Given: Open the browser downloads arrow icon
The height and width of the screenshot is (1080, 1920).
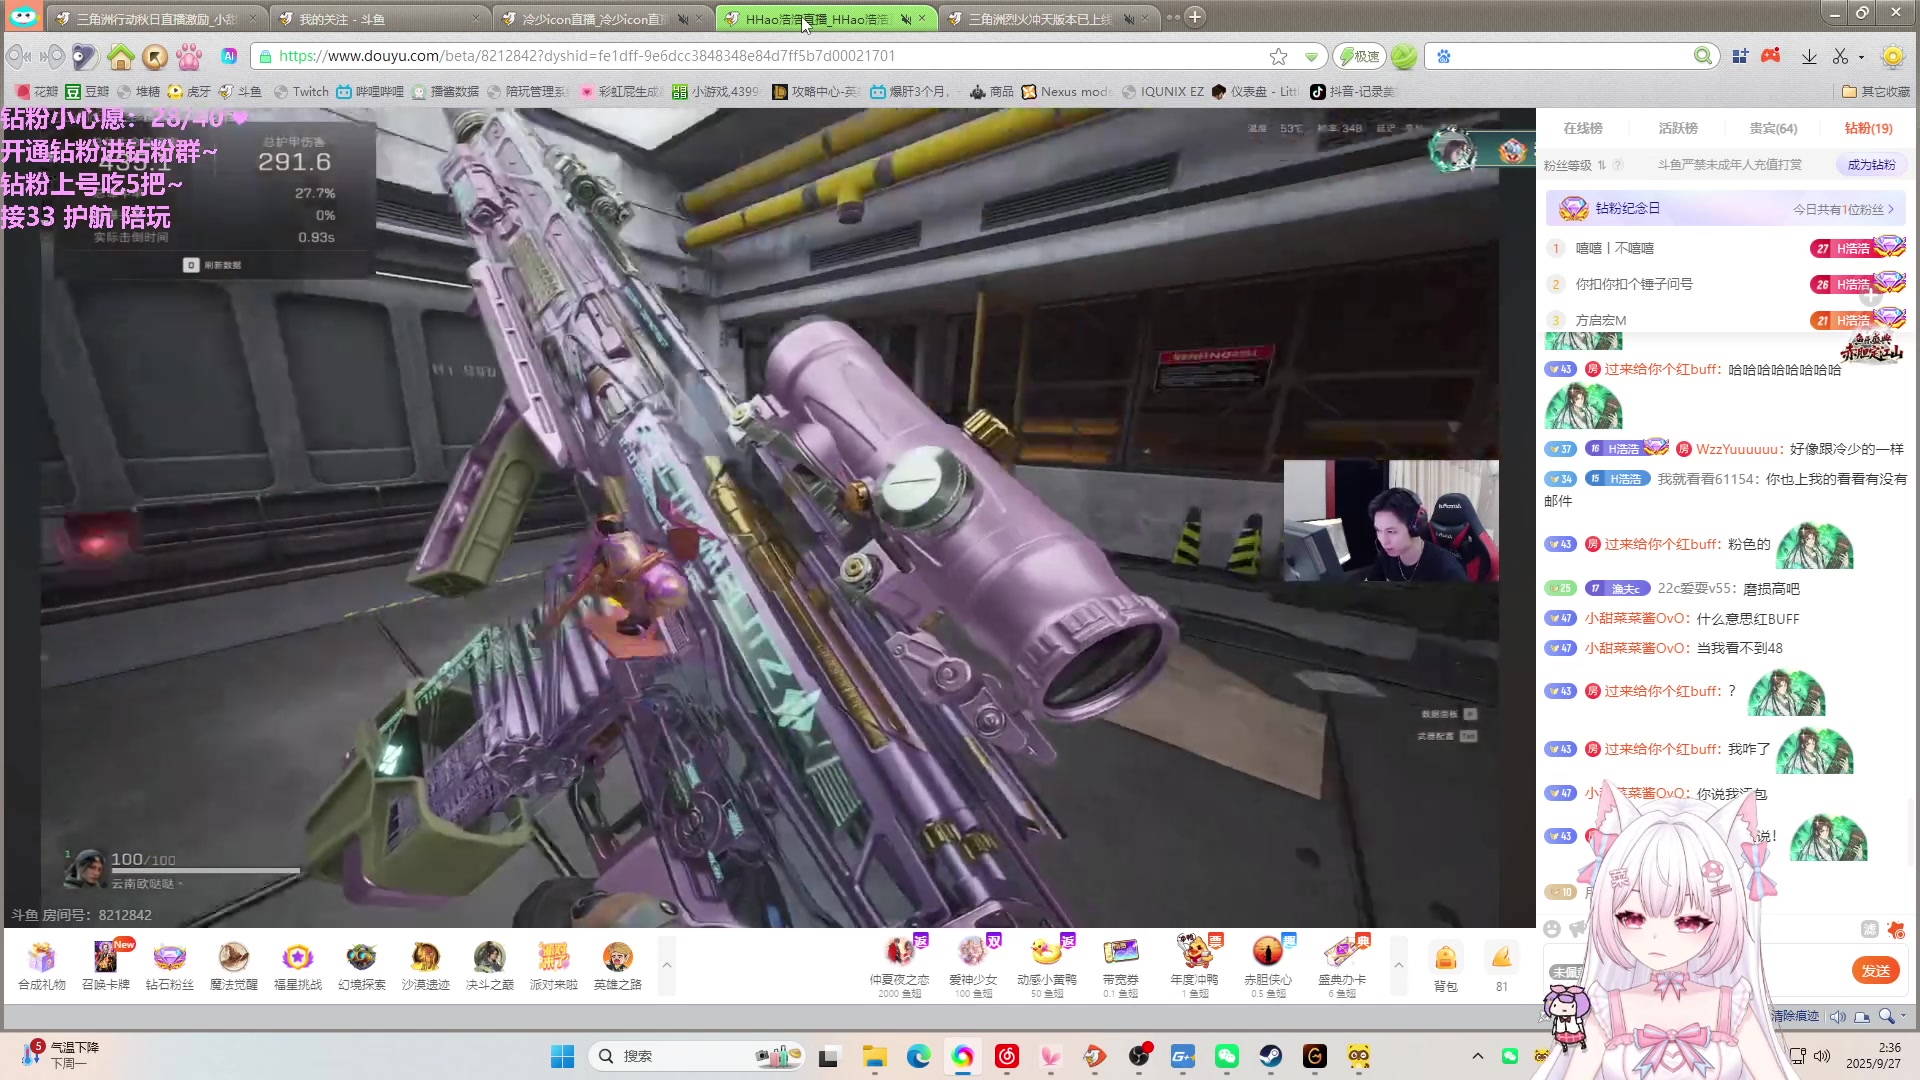Looking at the screenshot, I should (x=1809, y=57).
